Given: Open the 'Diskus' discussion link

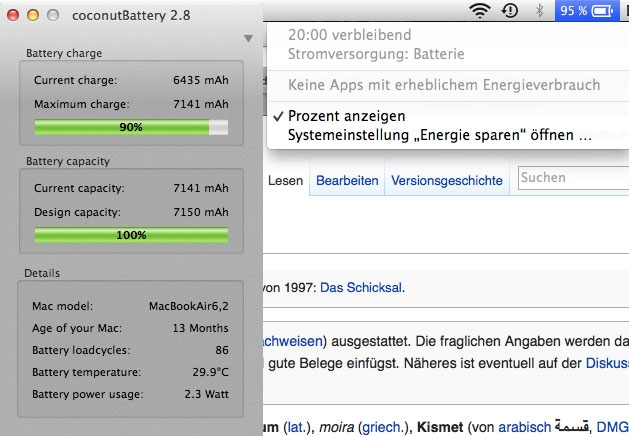Looking at the screenshot, I should point(607,363).
